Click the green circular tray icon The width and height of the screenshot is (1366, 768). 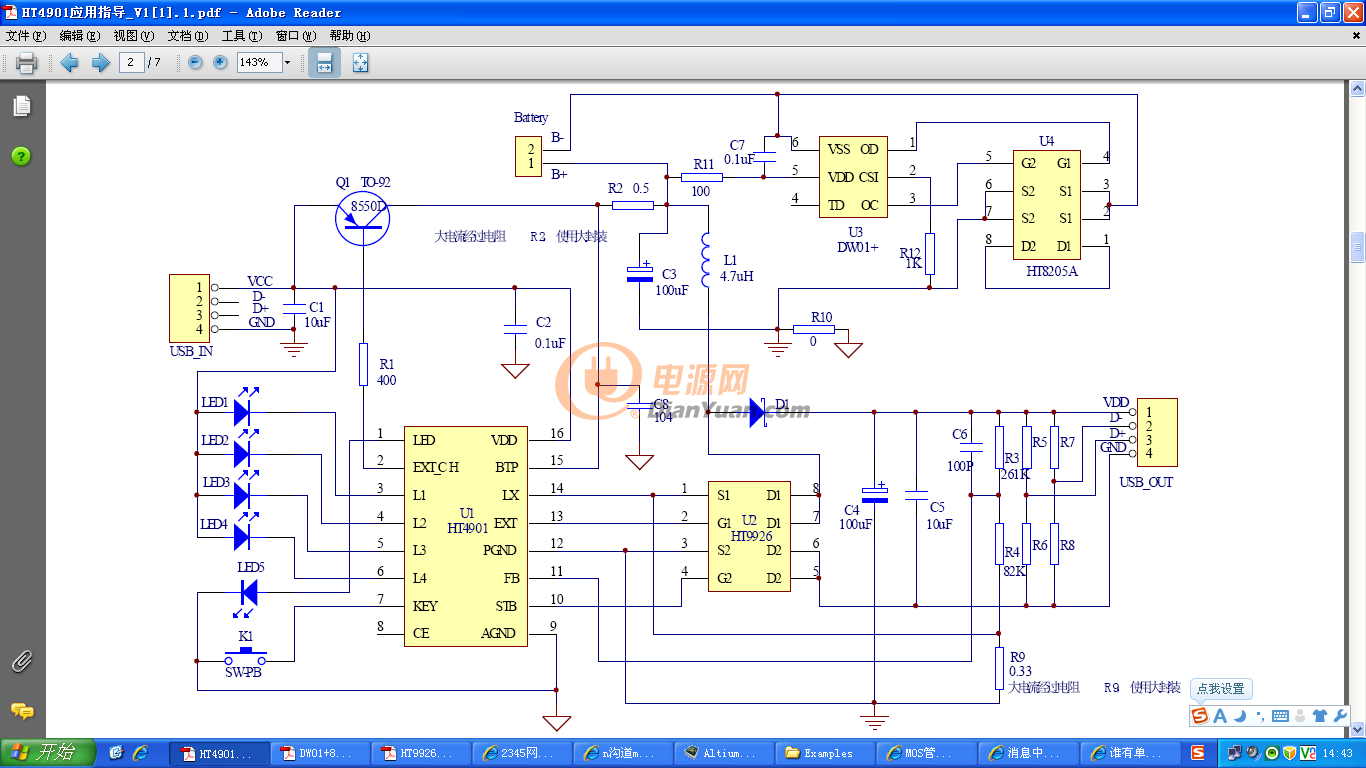coord(1272,753)
